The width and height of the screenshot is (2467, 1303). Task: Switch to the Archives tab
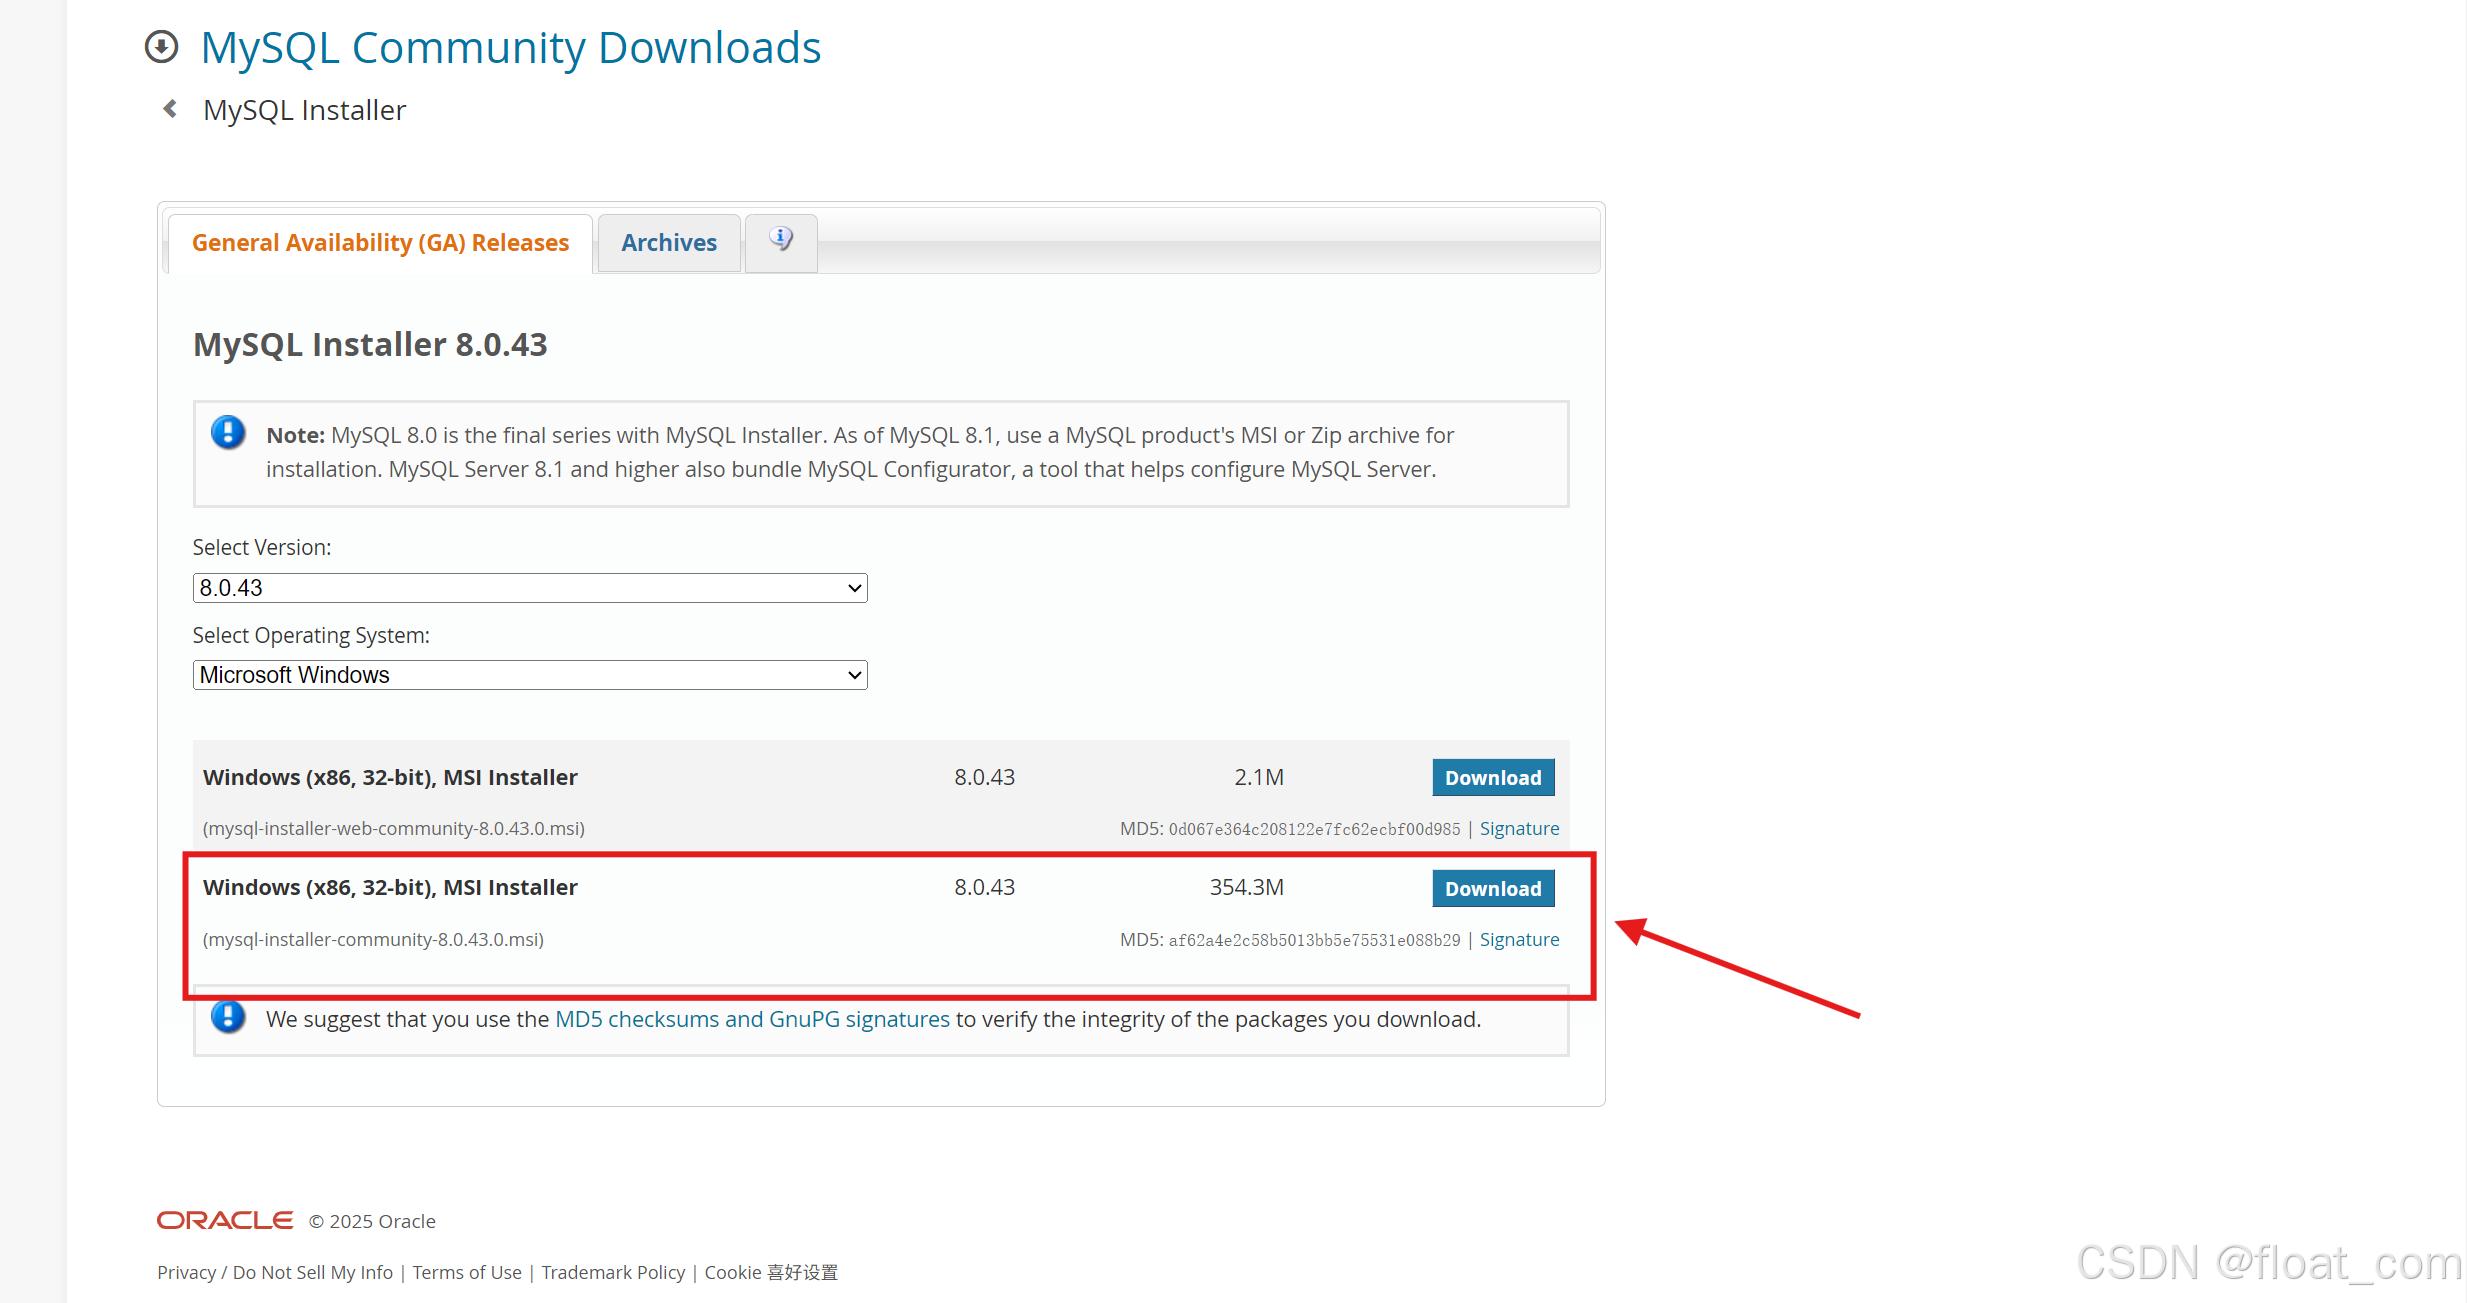669,243
